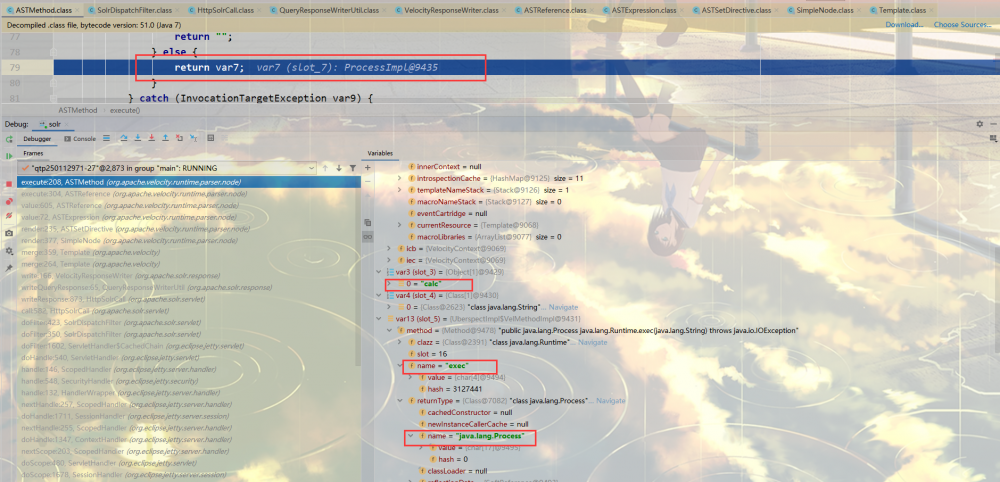
Task: Mute all breakpoints
Action: (x=9, y=215)
